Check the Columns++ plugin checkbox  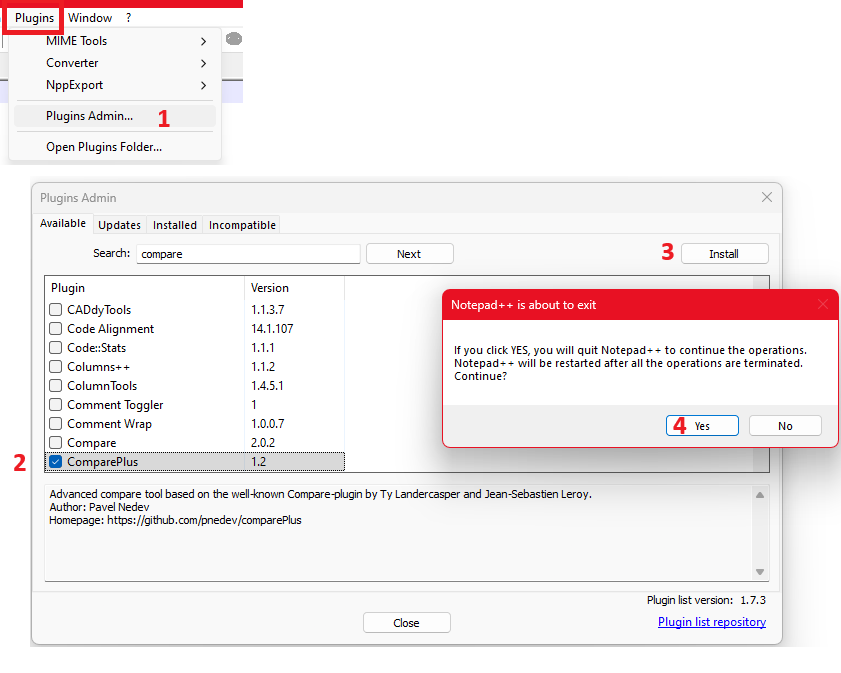pos(55,366)
